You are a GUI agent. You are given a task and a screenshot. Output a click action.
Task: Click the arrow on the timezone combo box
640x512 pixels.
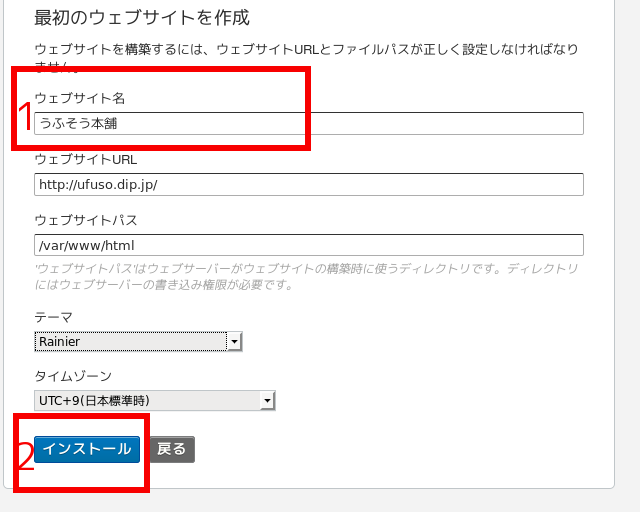[x=266, y=401]
